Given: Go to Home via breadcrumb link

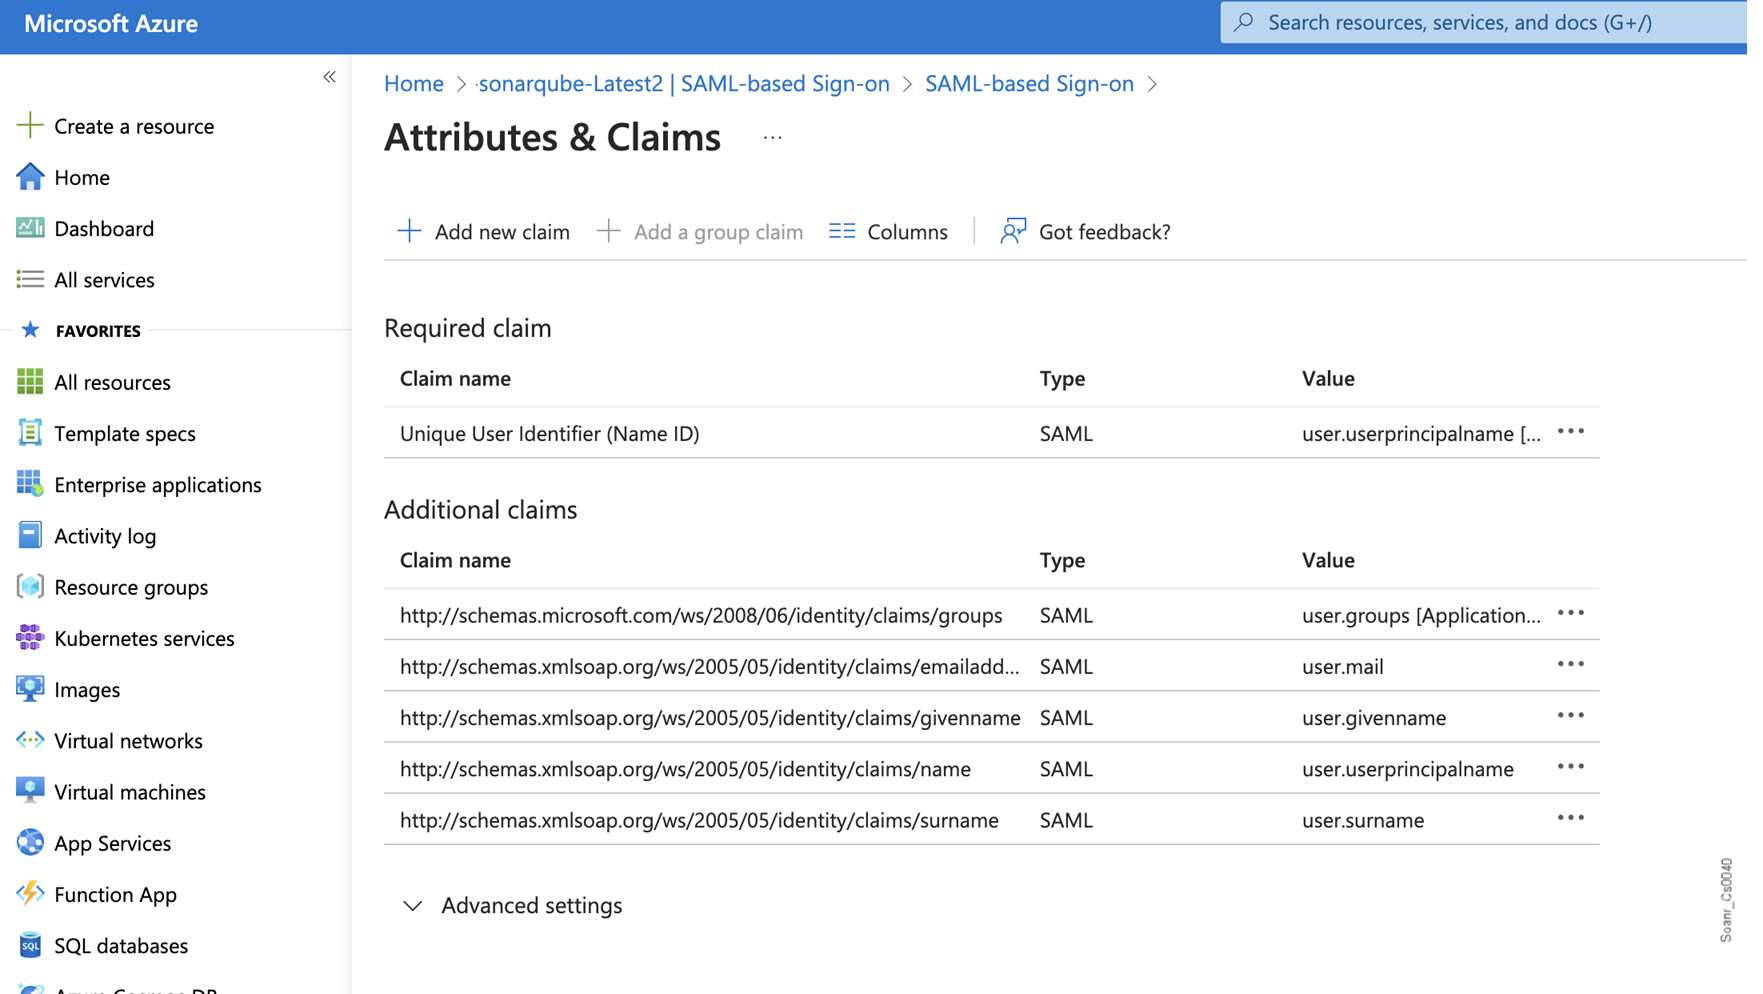Looking at the screenshot, I should [x=413, y=84].
